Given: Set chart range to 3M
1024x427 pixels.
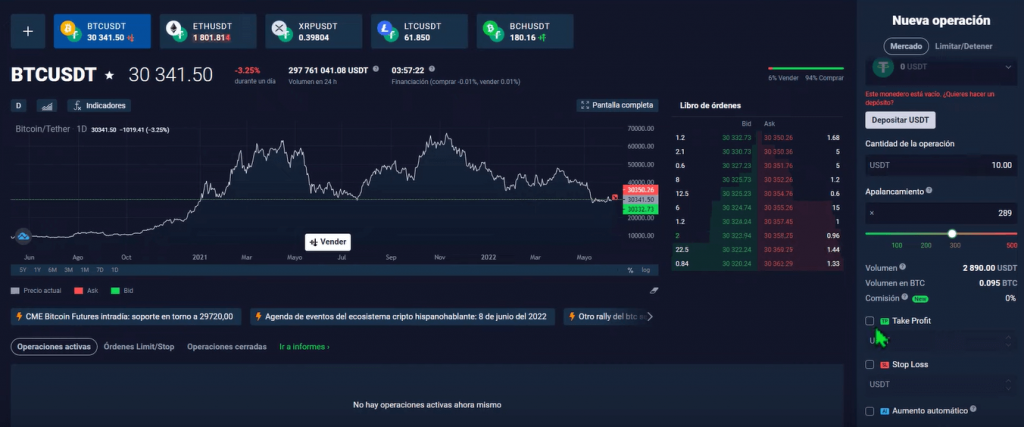Looking at the screenshot, I should 68,270.
